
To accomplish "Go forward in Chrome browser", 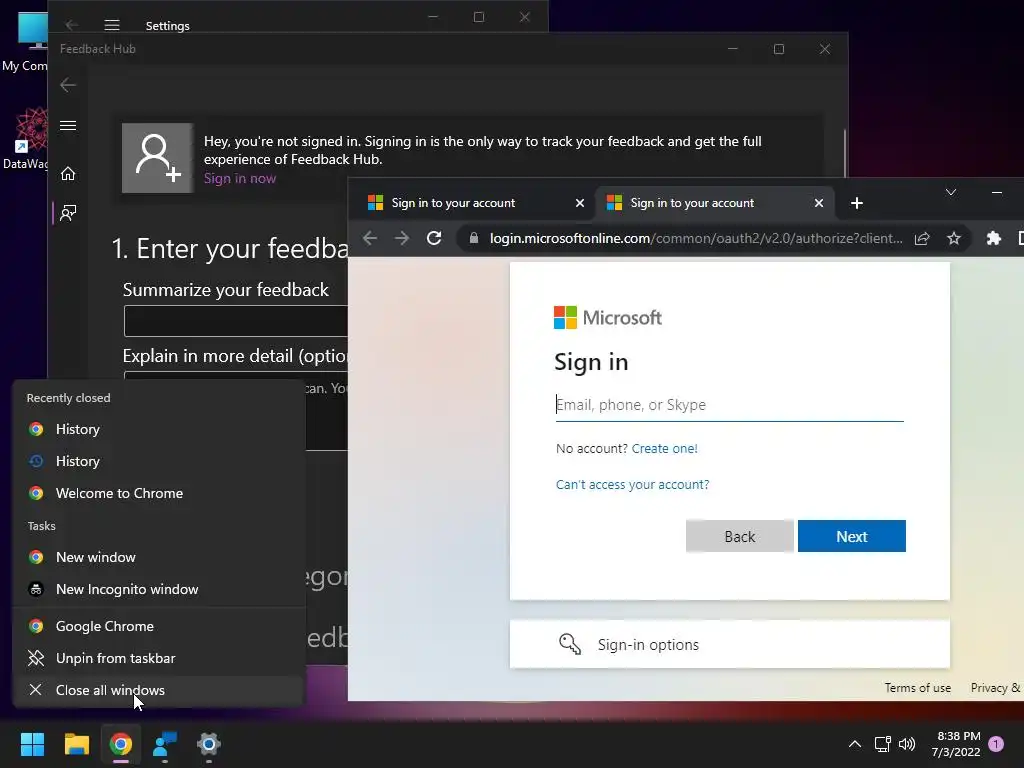I will tap(402, 238).
